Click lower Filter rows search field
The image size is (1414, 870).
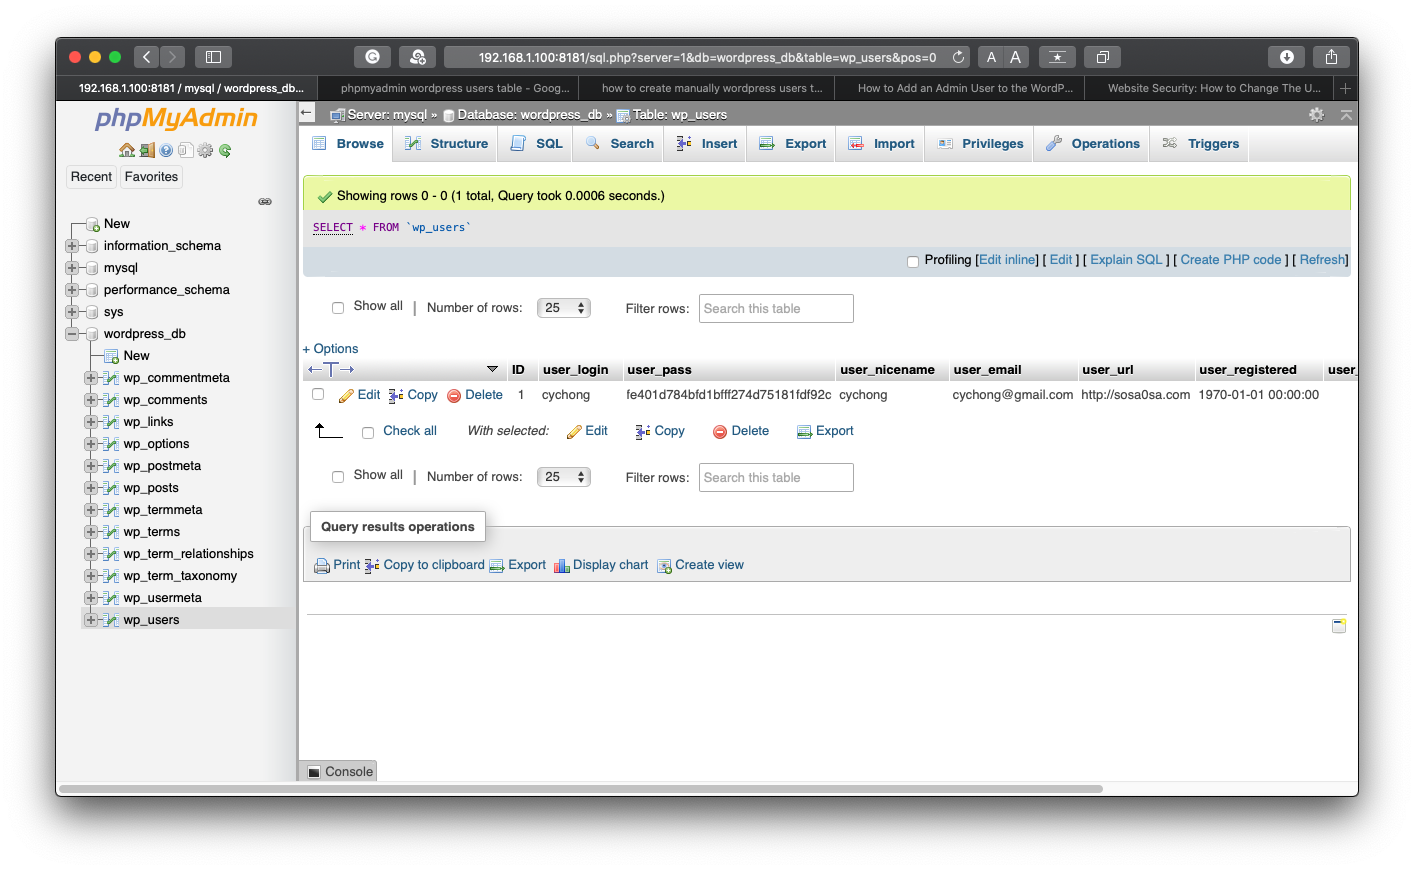tap(776, 477)
